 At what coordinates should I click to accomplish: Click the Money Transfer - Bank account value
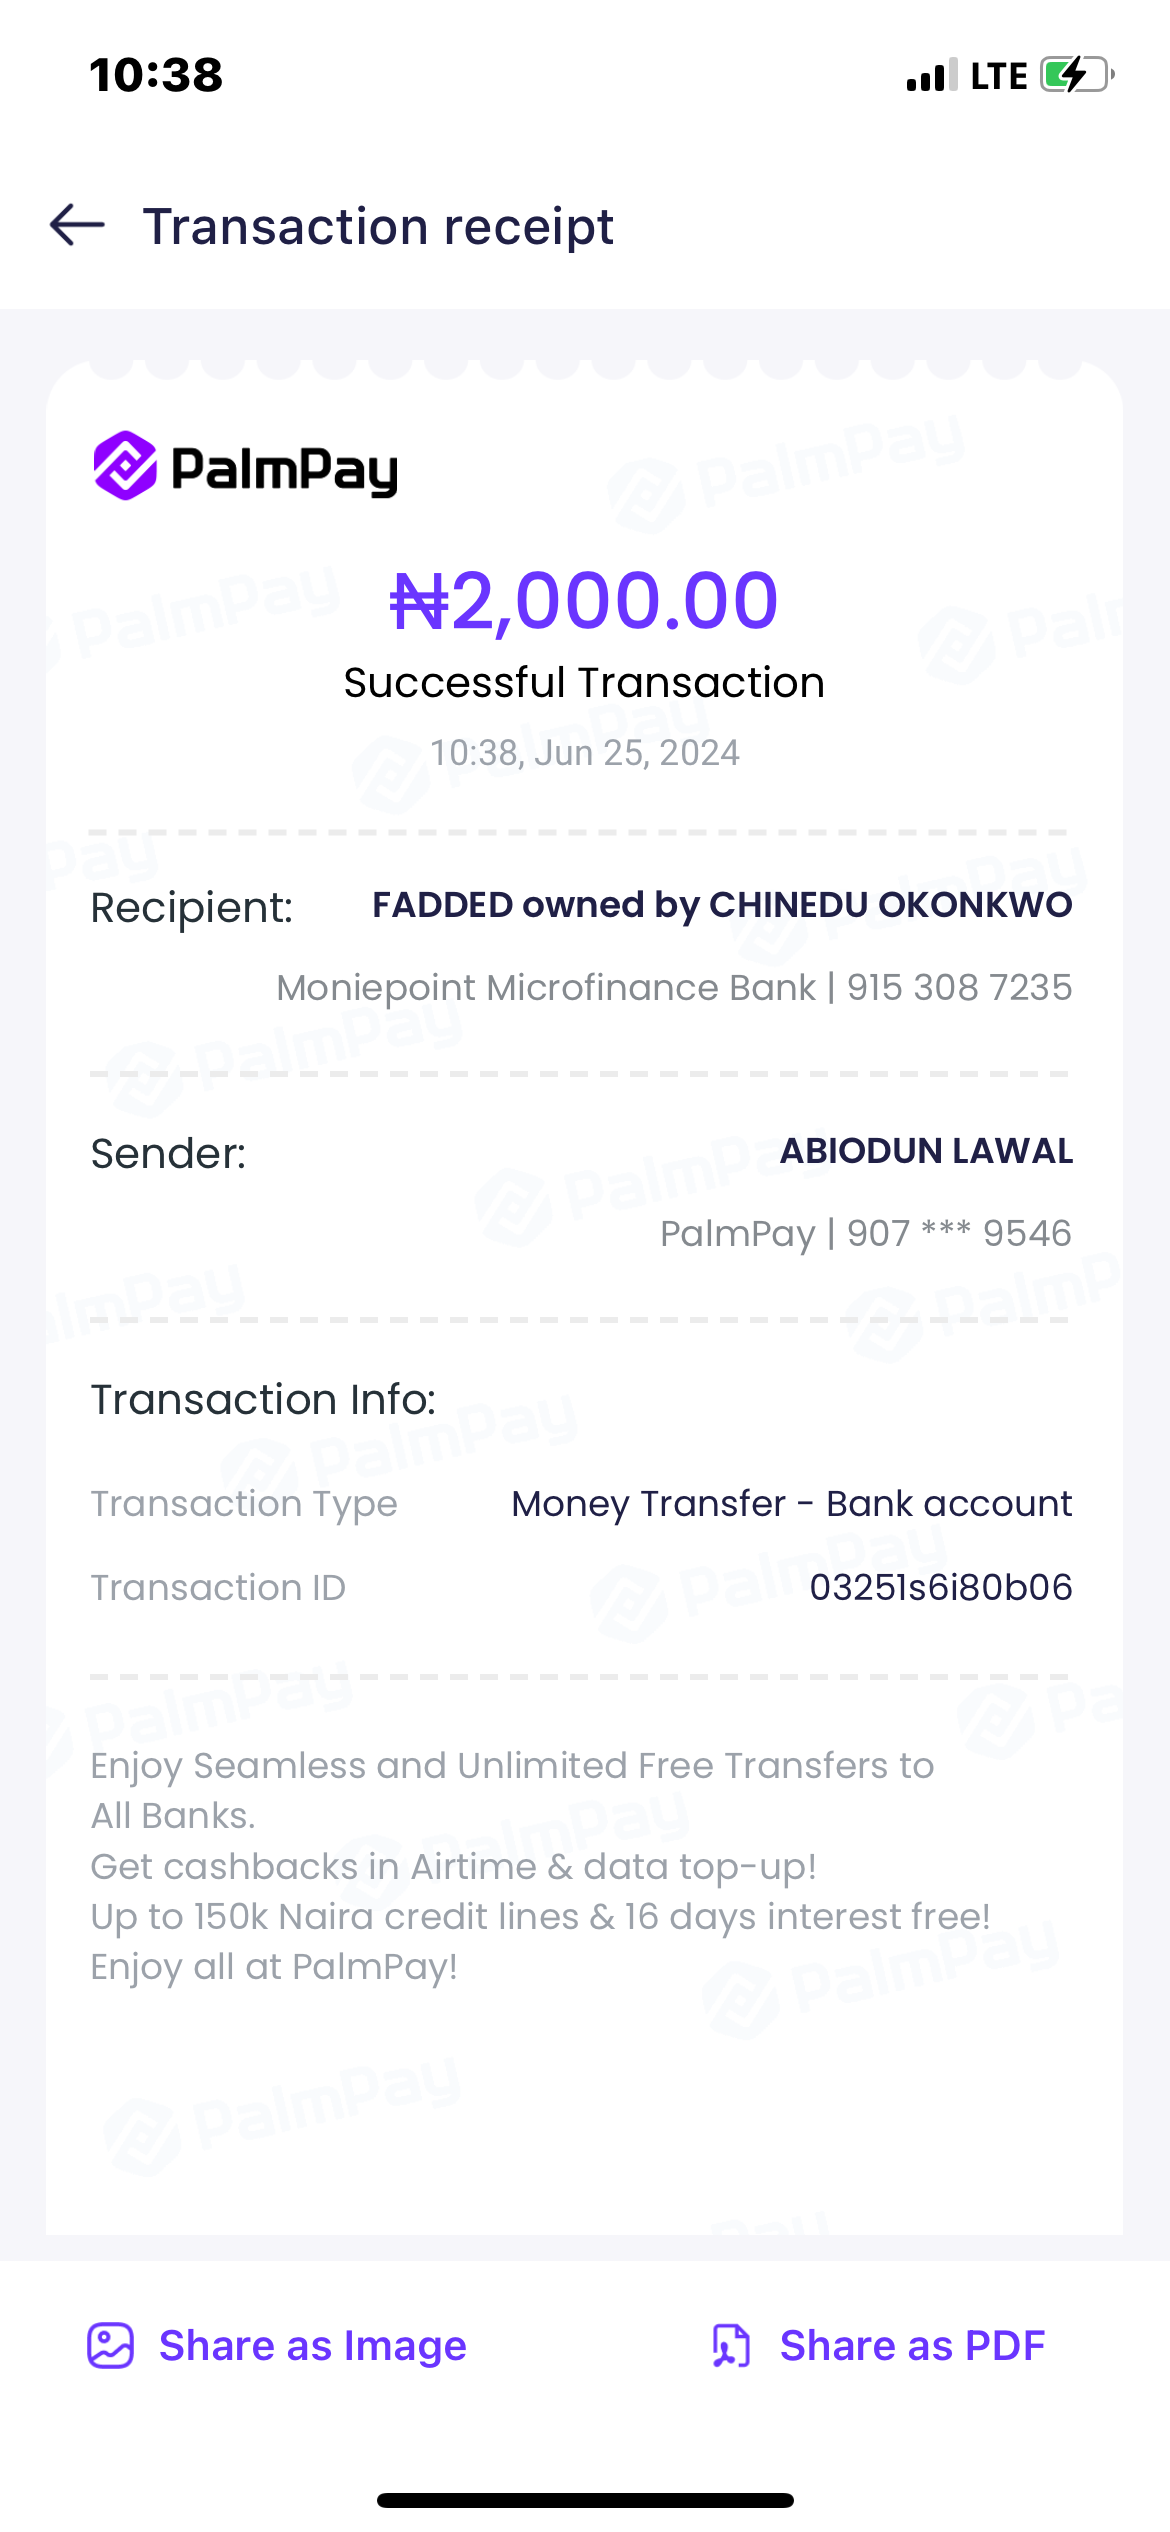pos(791,1504)
